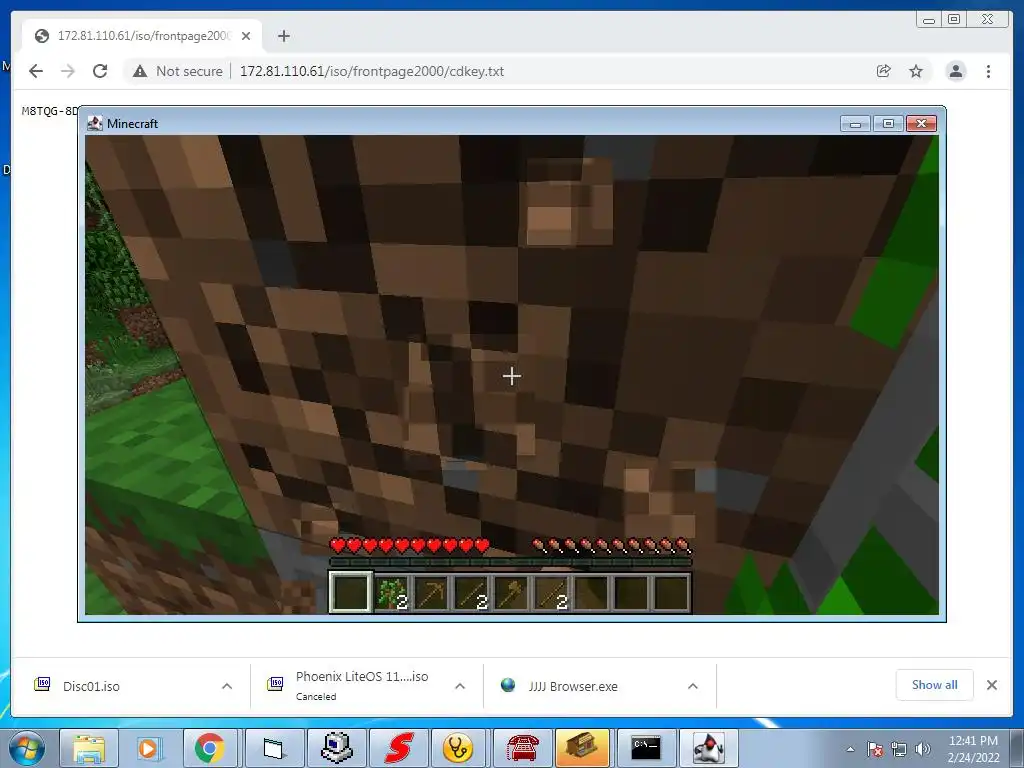Share this page via the share icon
Image resolution: width=1024 pixels, height=768 pixels.
point(884,71)
